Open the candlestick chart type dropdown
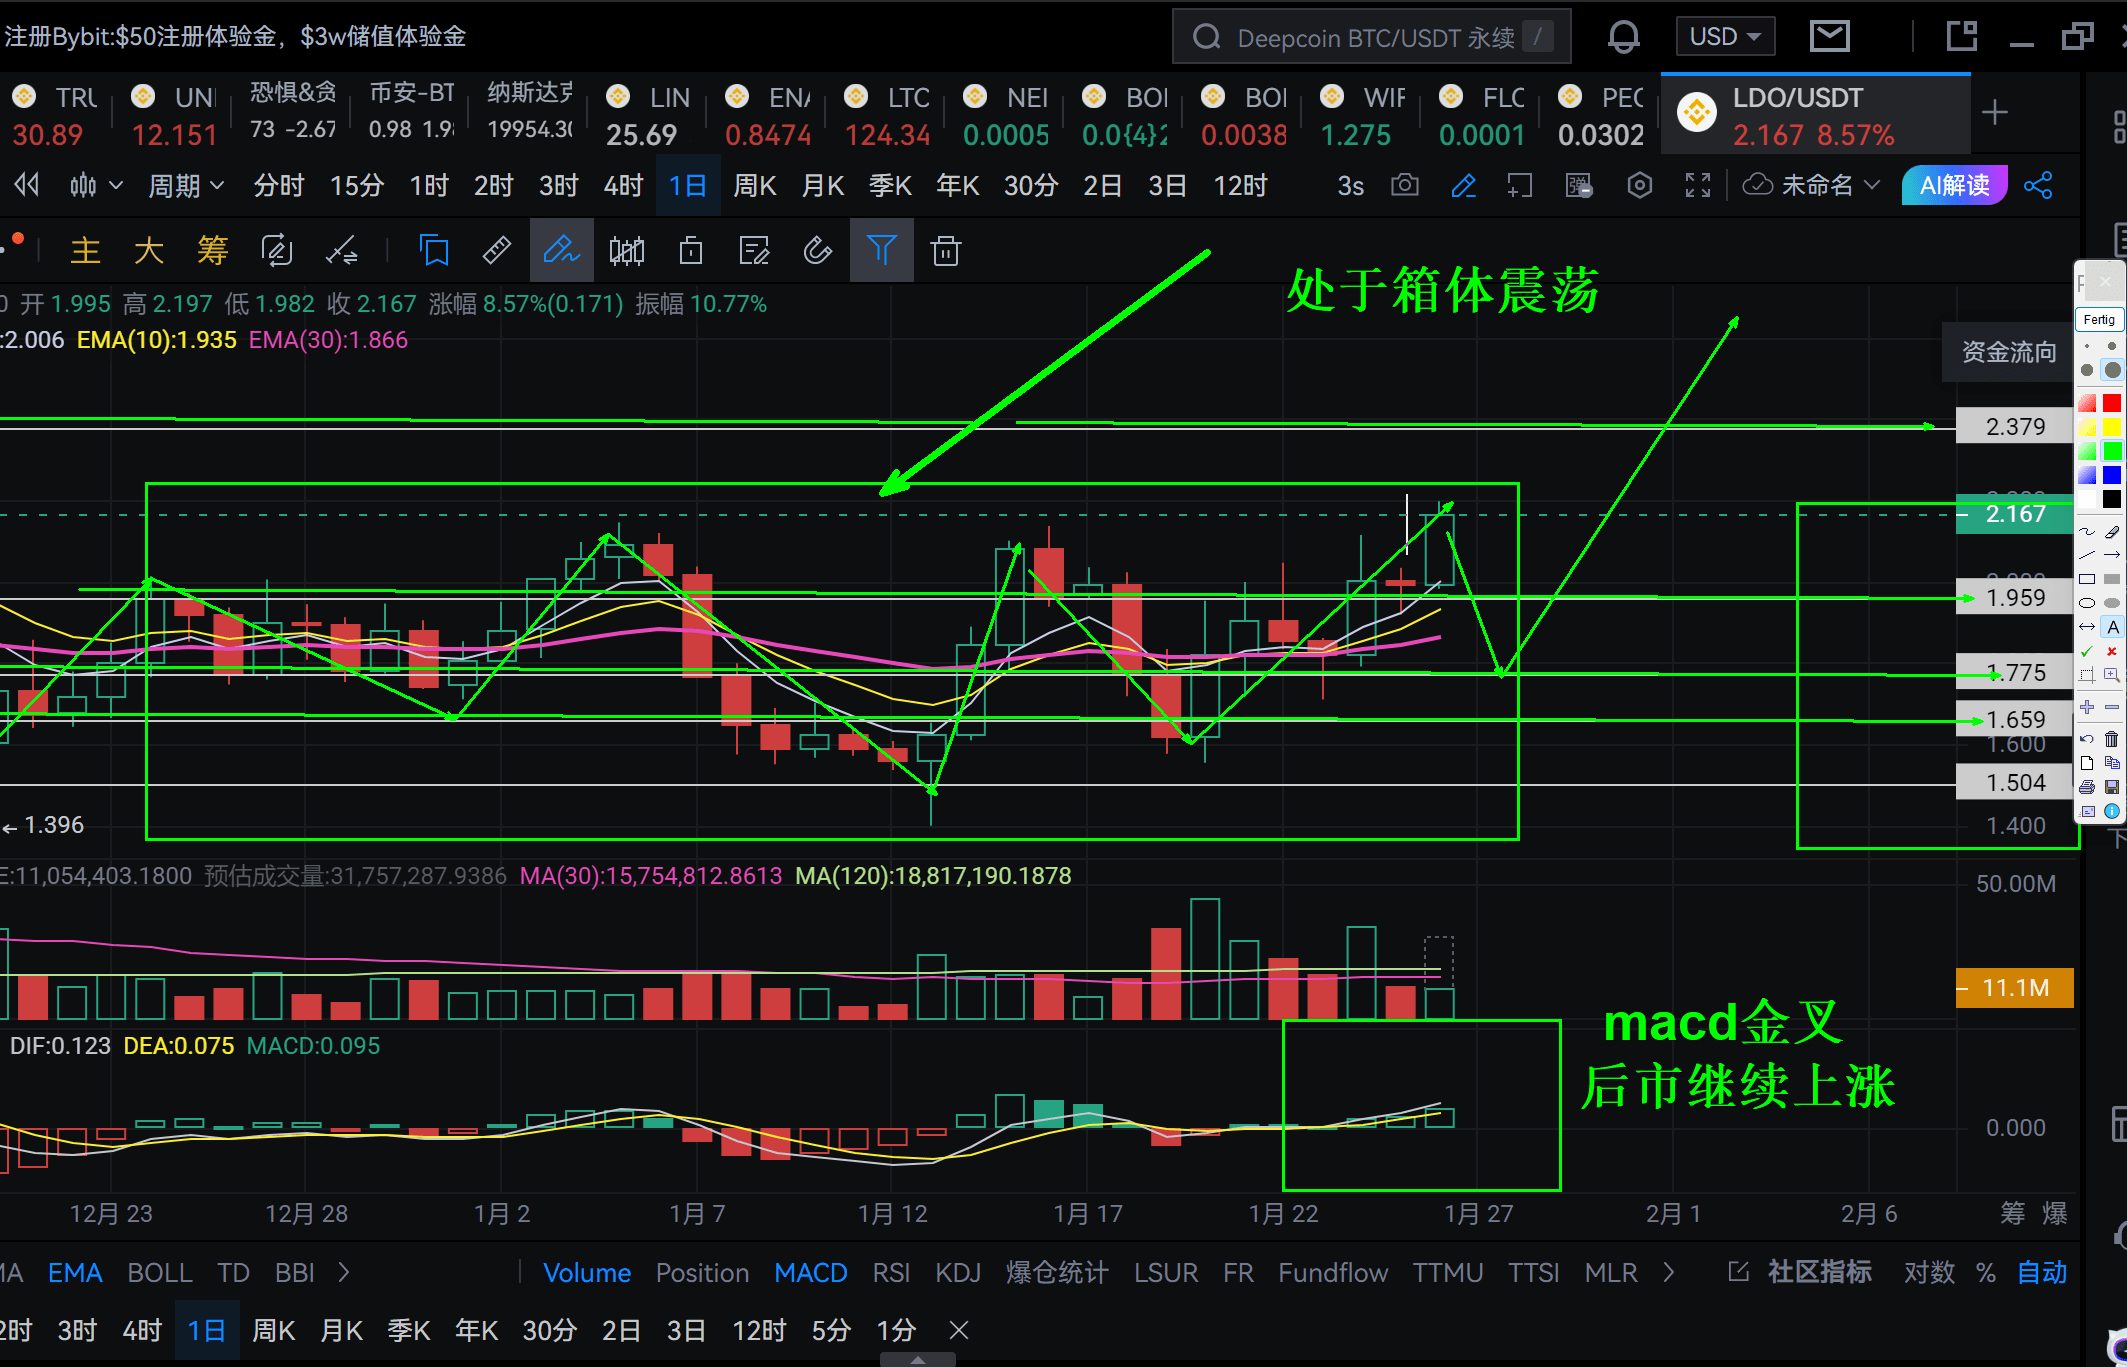2127x1367 pixels. (x=96, y=185)
